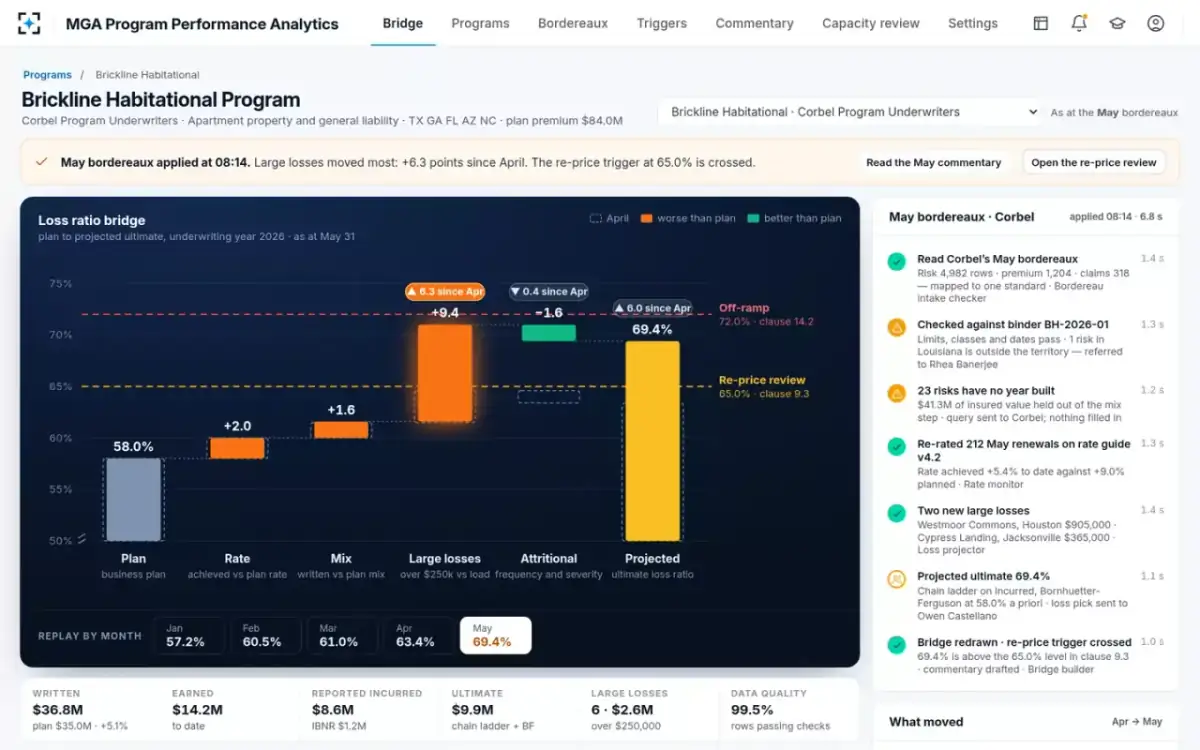Screen dimensions: 1200x750
Task: Select the May 69.4% replay month
Action: click(496, 636)
